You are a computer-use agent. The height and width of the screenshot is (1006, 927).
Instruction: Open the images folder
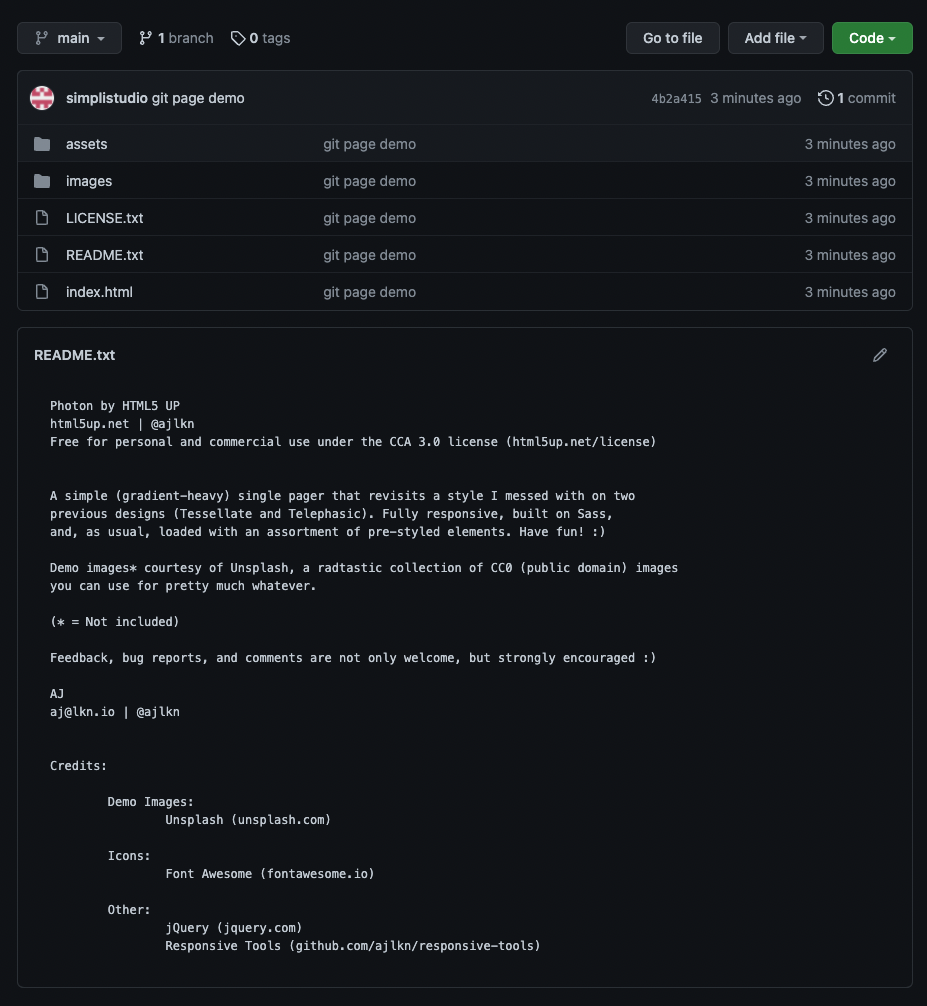89,182
